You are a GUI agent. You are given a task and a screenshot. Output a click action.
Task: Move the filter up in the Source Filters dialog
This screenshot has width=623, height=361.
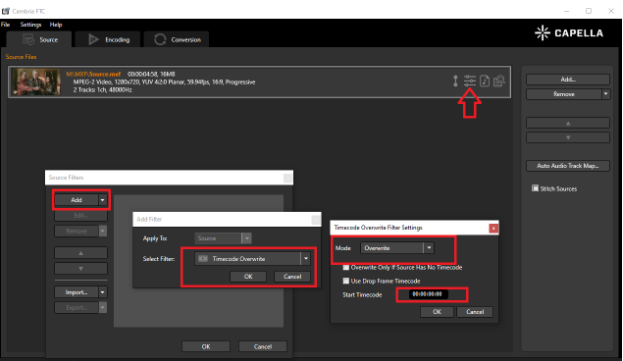(x=81, y=253)
